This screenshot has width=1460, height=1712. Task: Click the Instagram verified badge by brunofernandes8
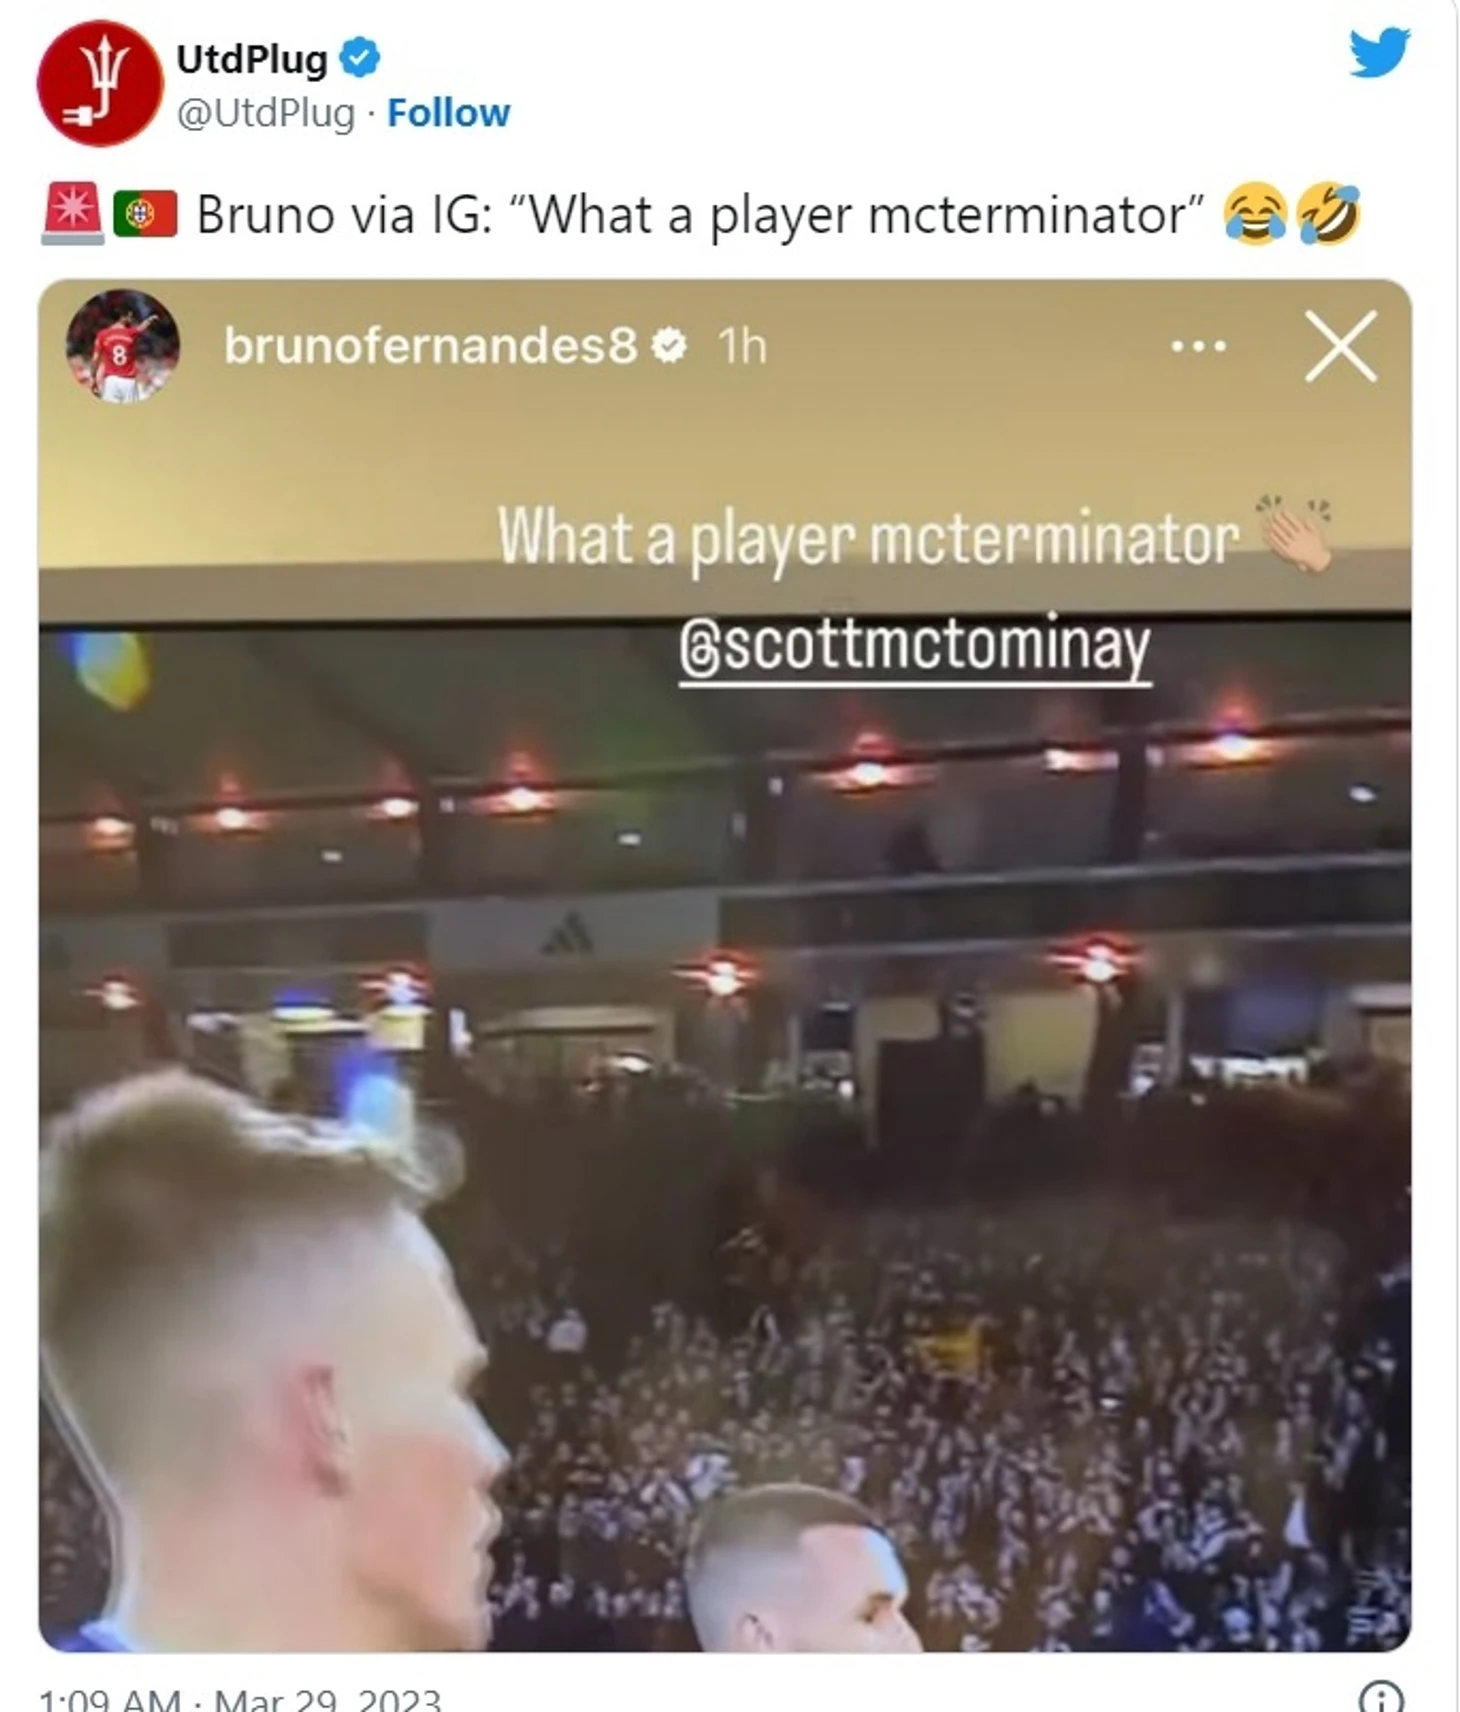pos(669,346)
